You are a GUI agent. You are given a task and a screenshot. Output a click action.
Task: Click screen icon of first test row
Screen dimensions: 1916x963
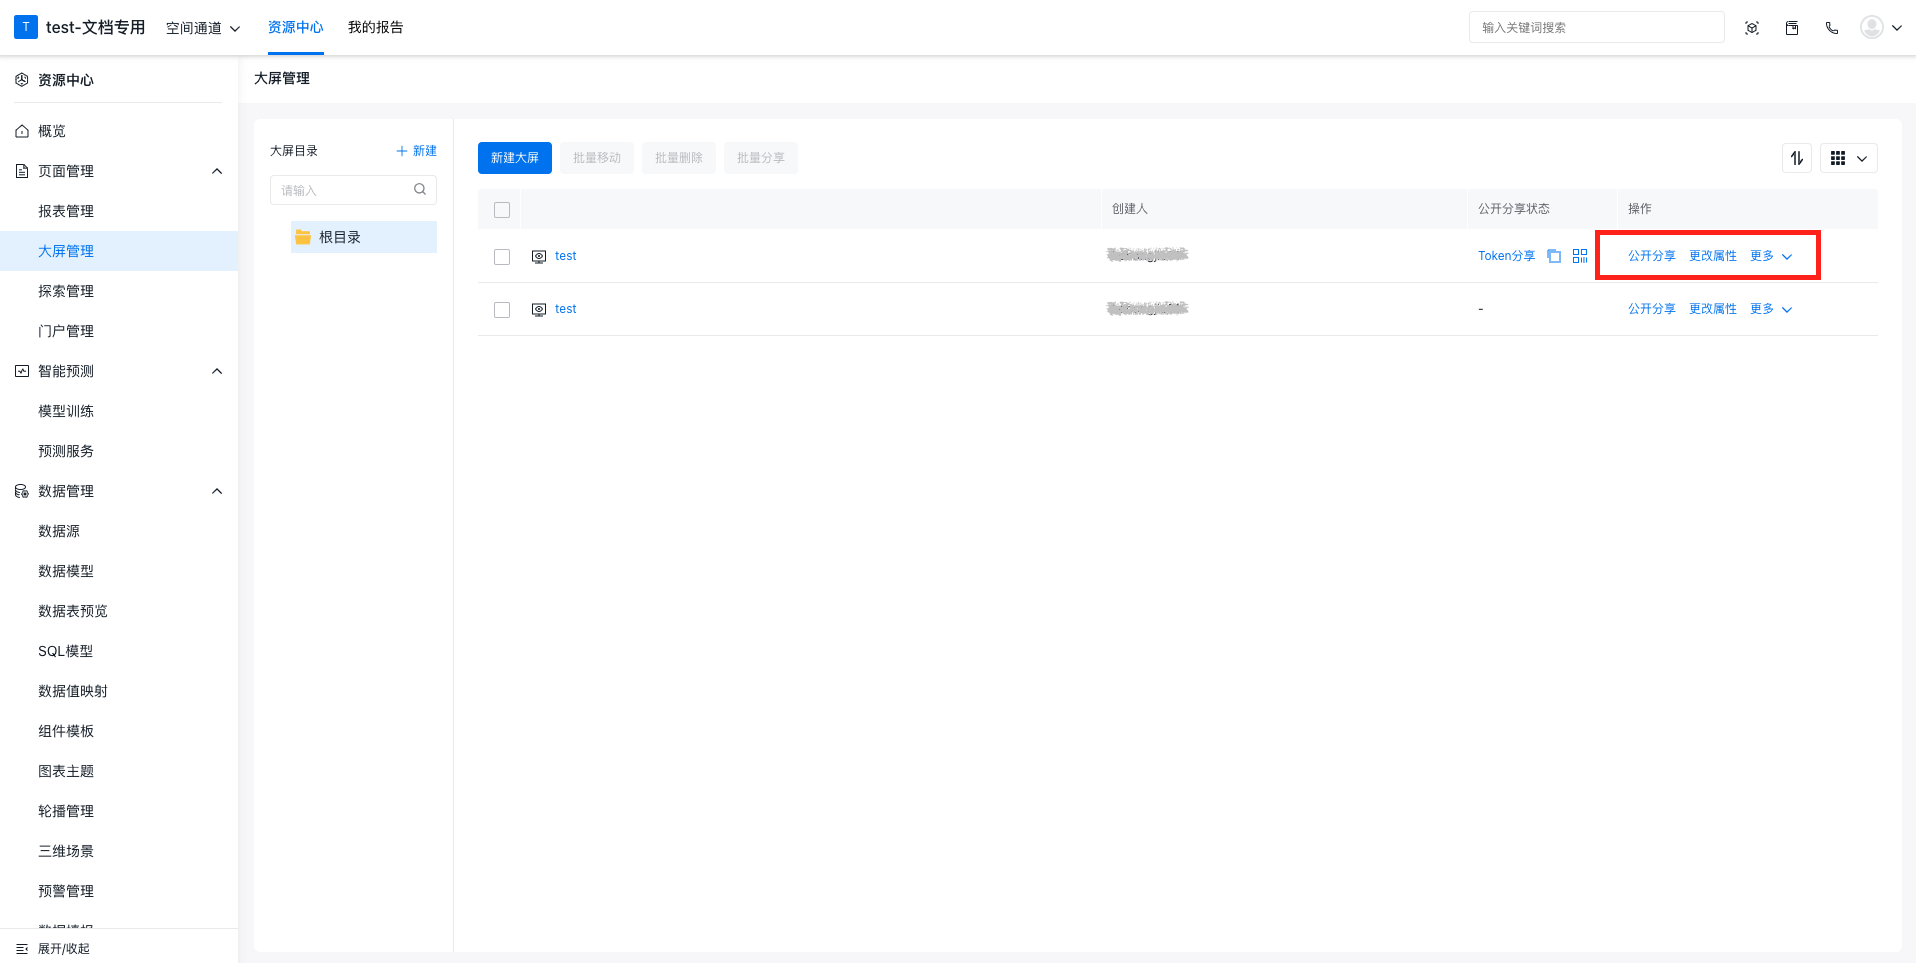pyautogui.click(x=539, y=257)
